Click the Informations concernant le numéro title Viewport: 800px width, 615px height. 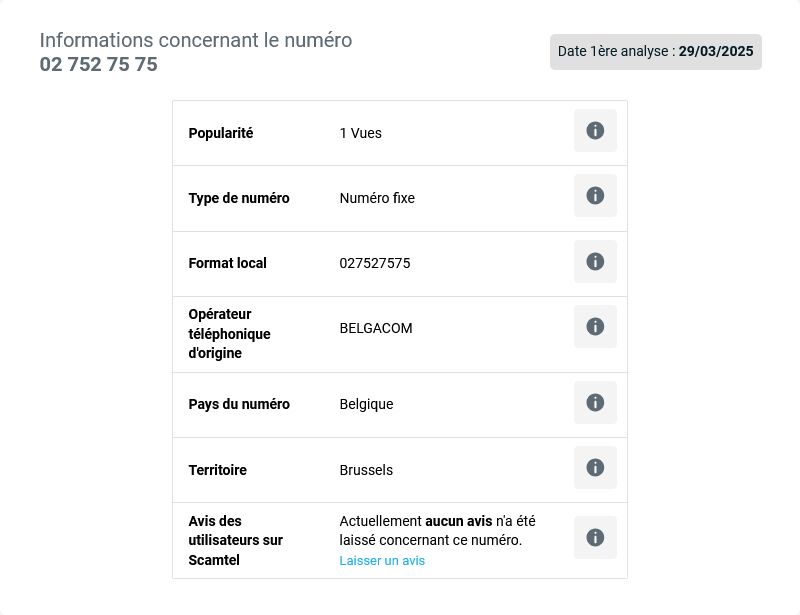click(x=196, y=40)
